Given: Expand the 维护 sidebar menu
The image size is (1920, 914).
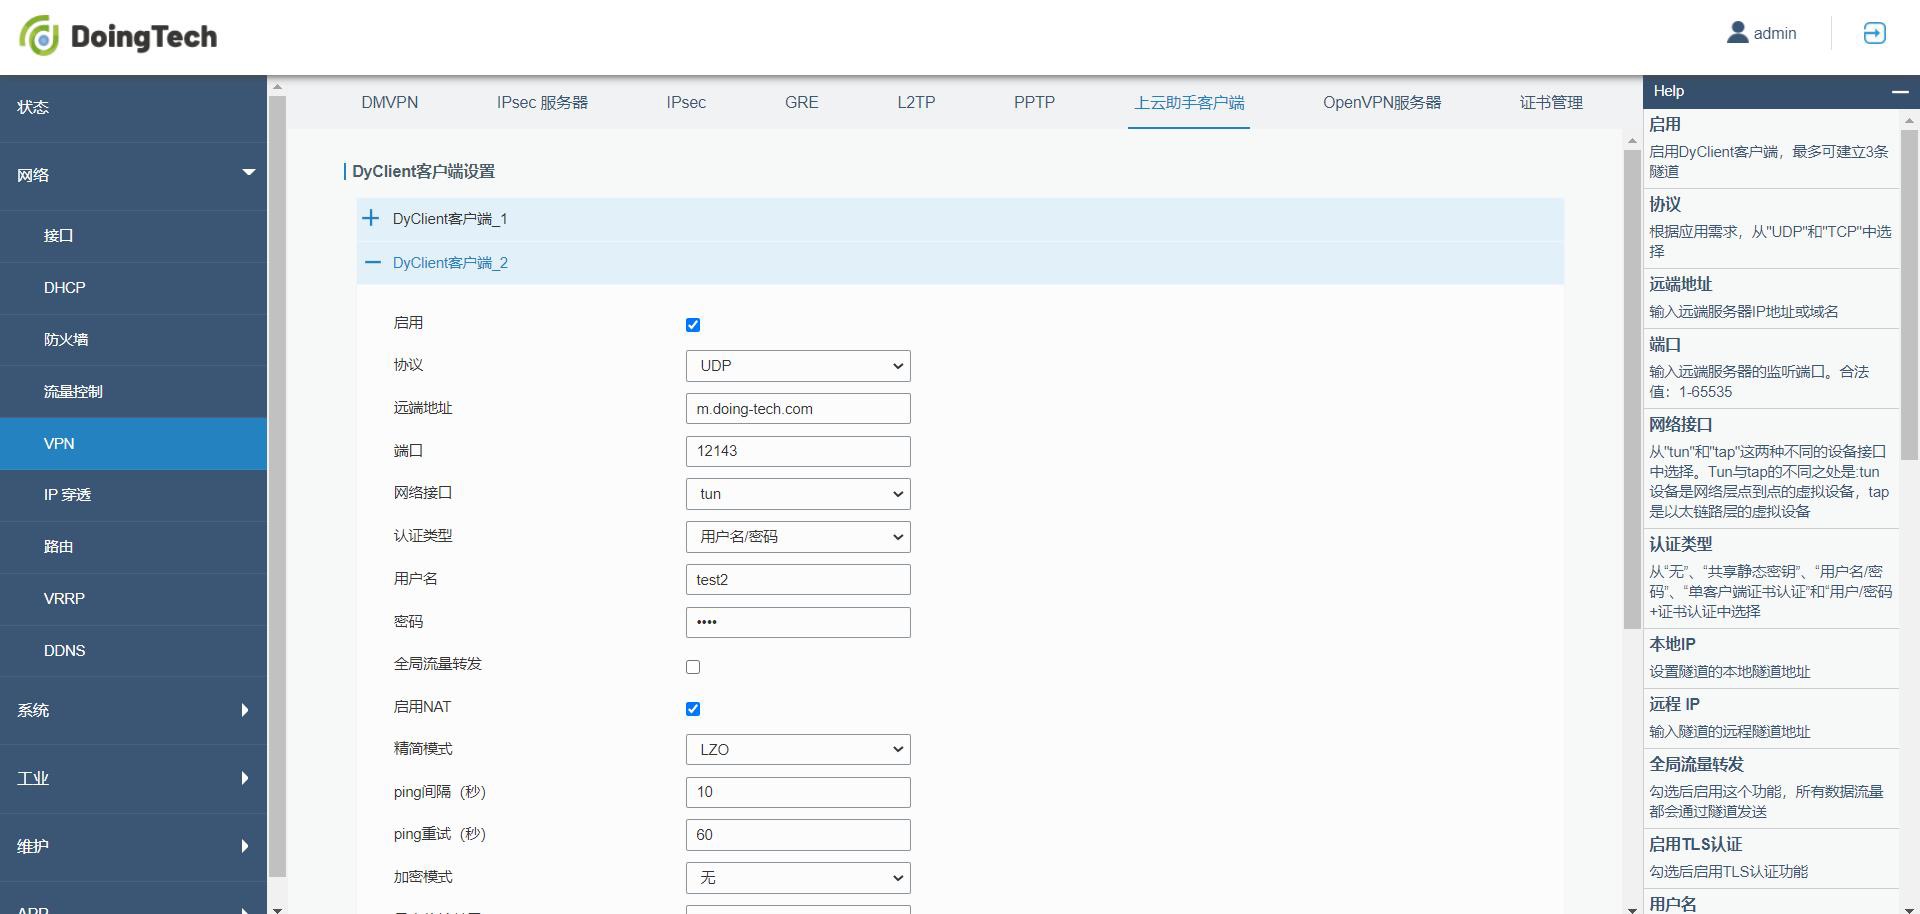Looking at the screenshot, I should tap(133, 846).
